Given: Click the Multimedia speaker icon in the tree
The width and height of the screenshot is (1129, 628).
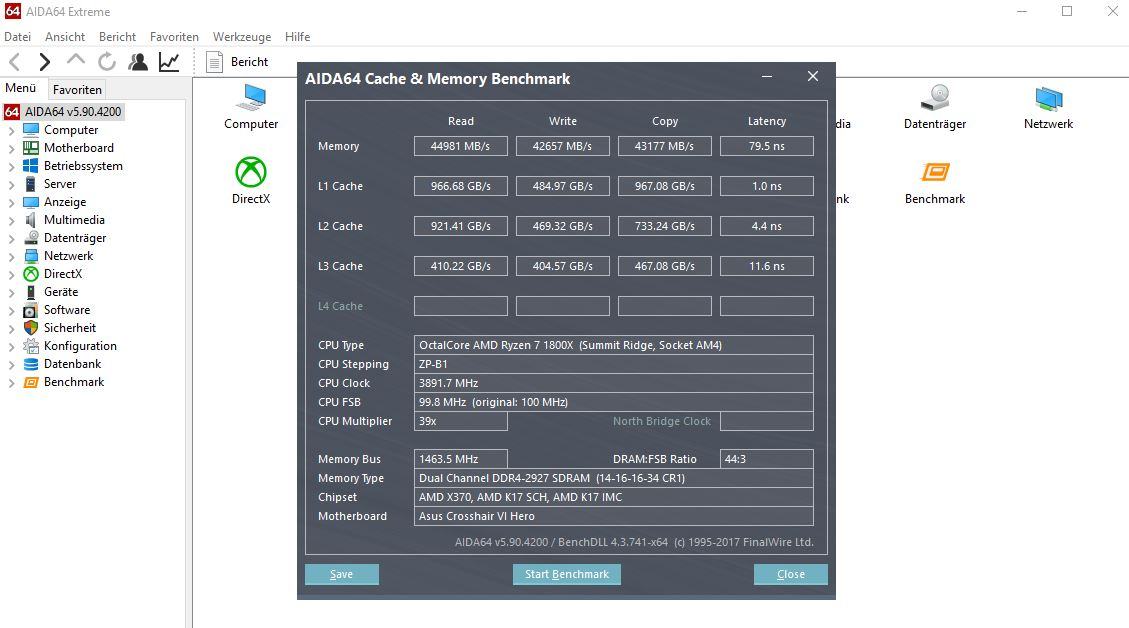Looking at the screenshot, I should coord(31,220).
